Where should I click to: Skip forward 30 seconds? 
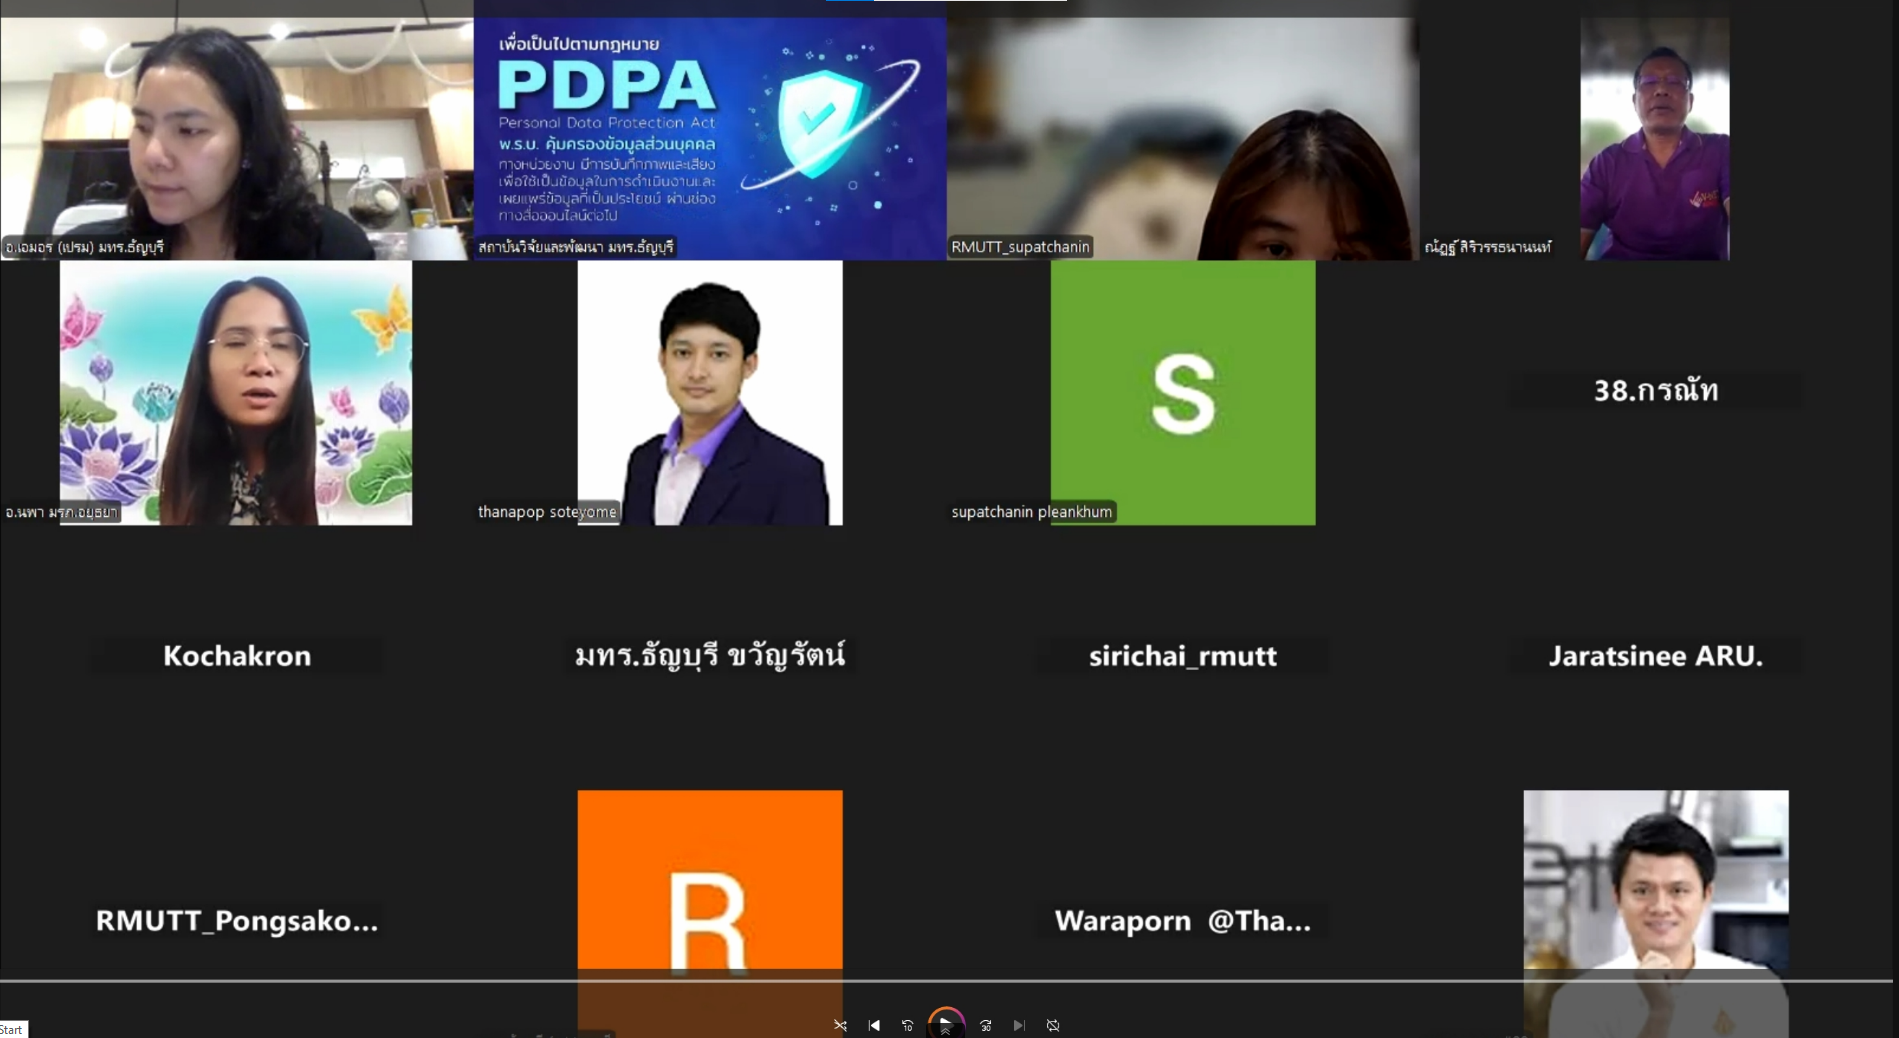(x=985, y=1025)
